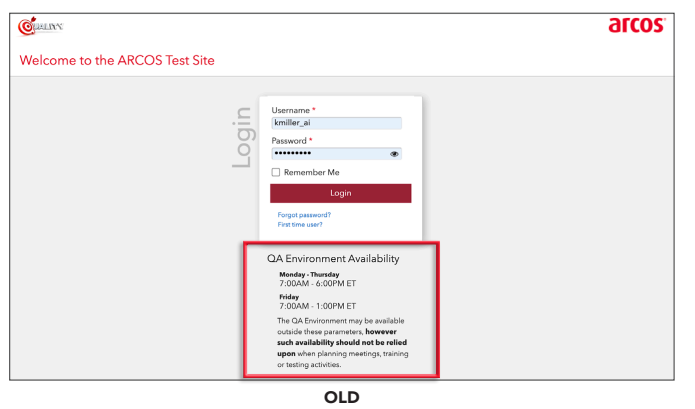Screen dimensions: 695x409
Task: Click the Username input field
Action: tap(336, 123)
